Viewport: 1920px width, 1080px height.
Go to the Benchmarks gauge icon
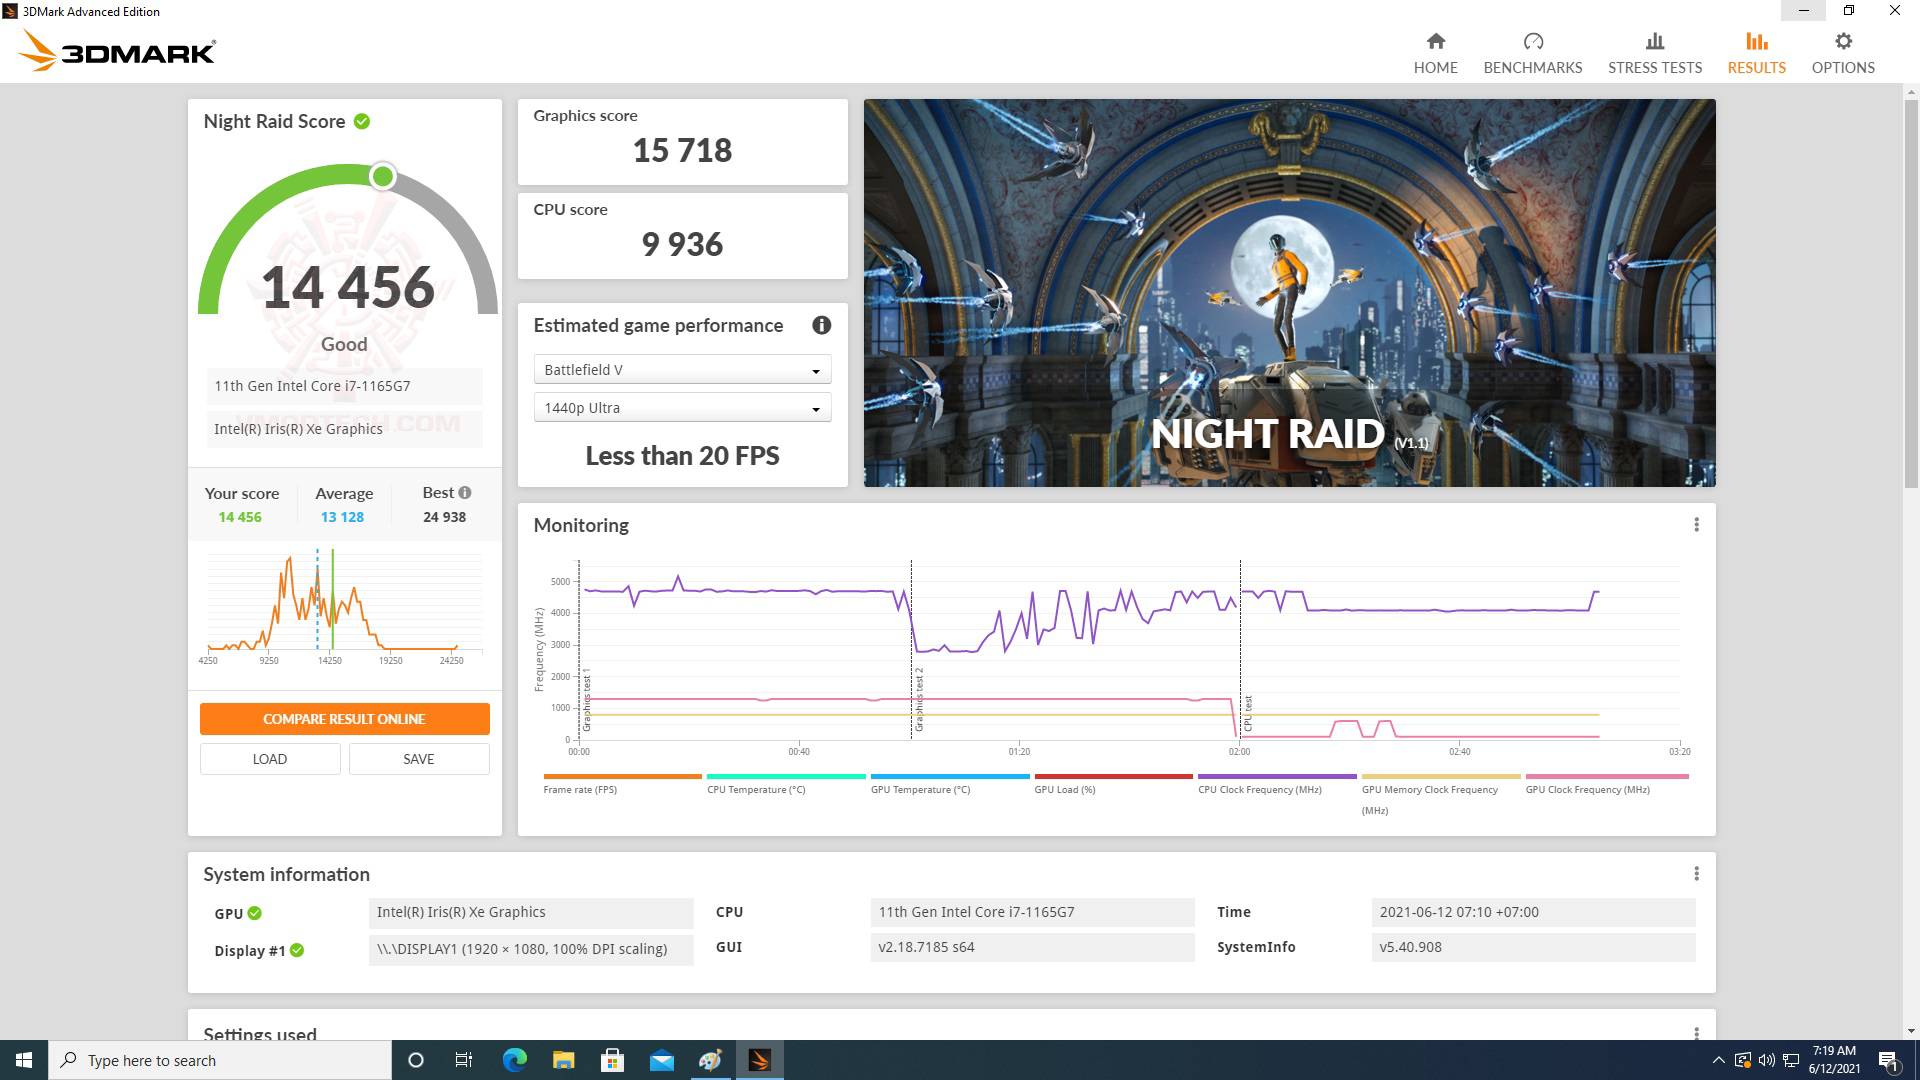tap(1532, 42)
